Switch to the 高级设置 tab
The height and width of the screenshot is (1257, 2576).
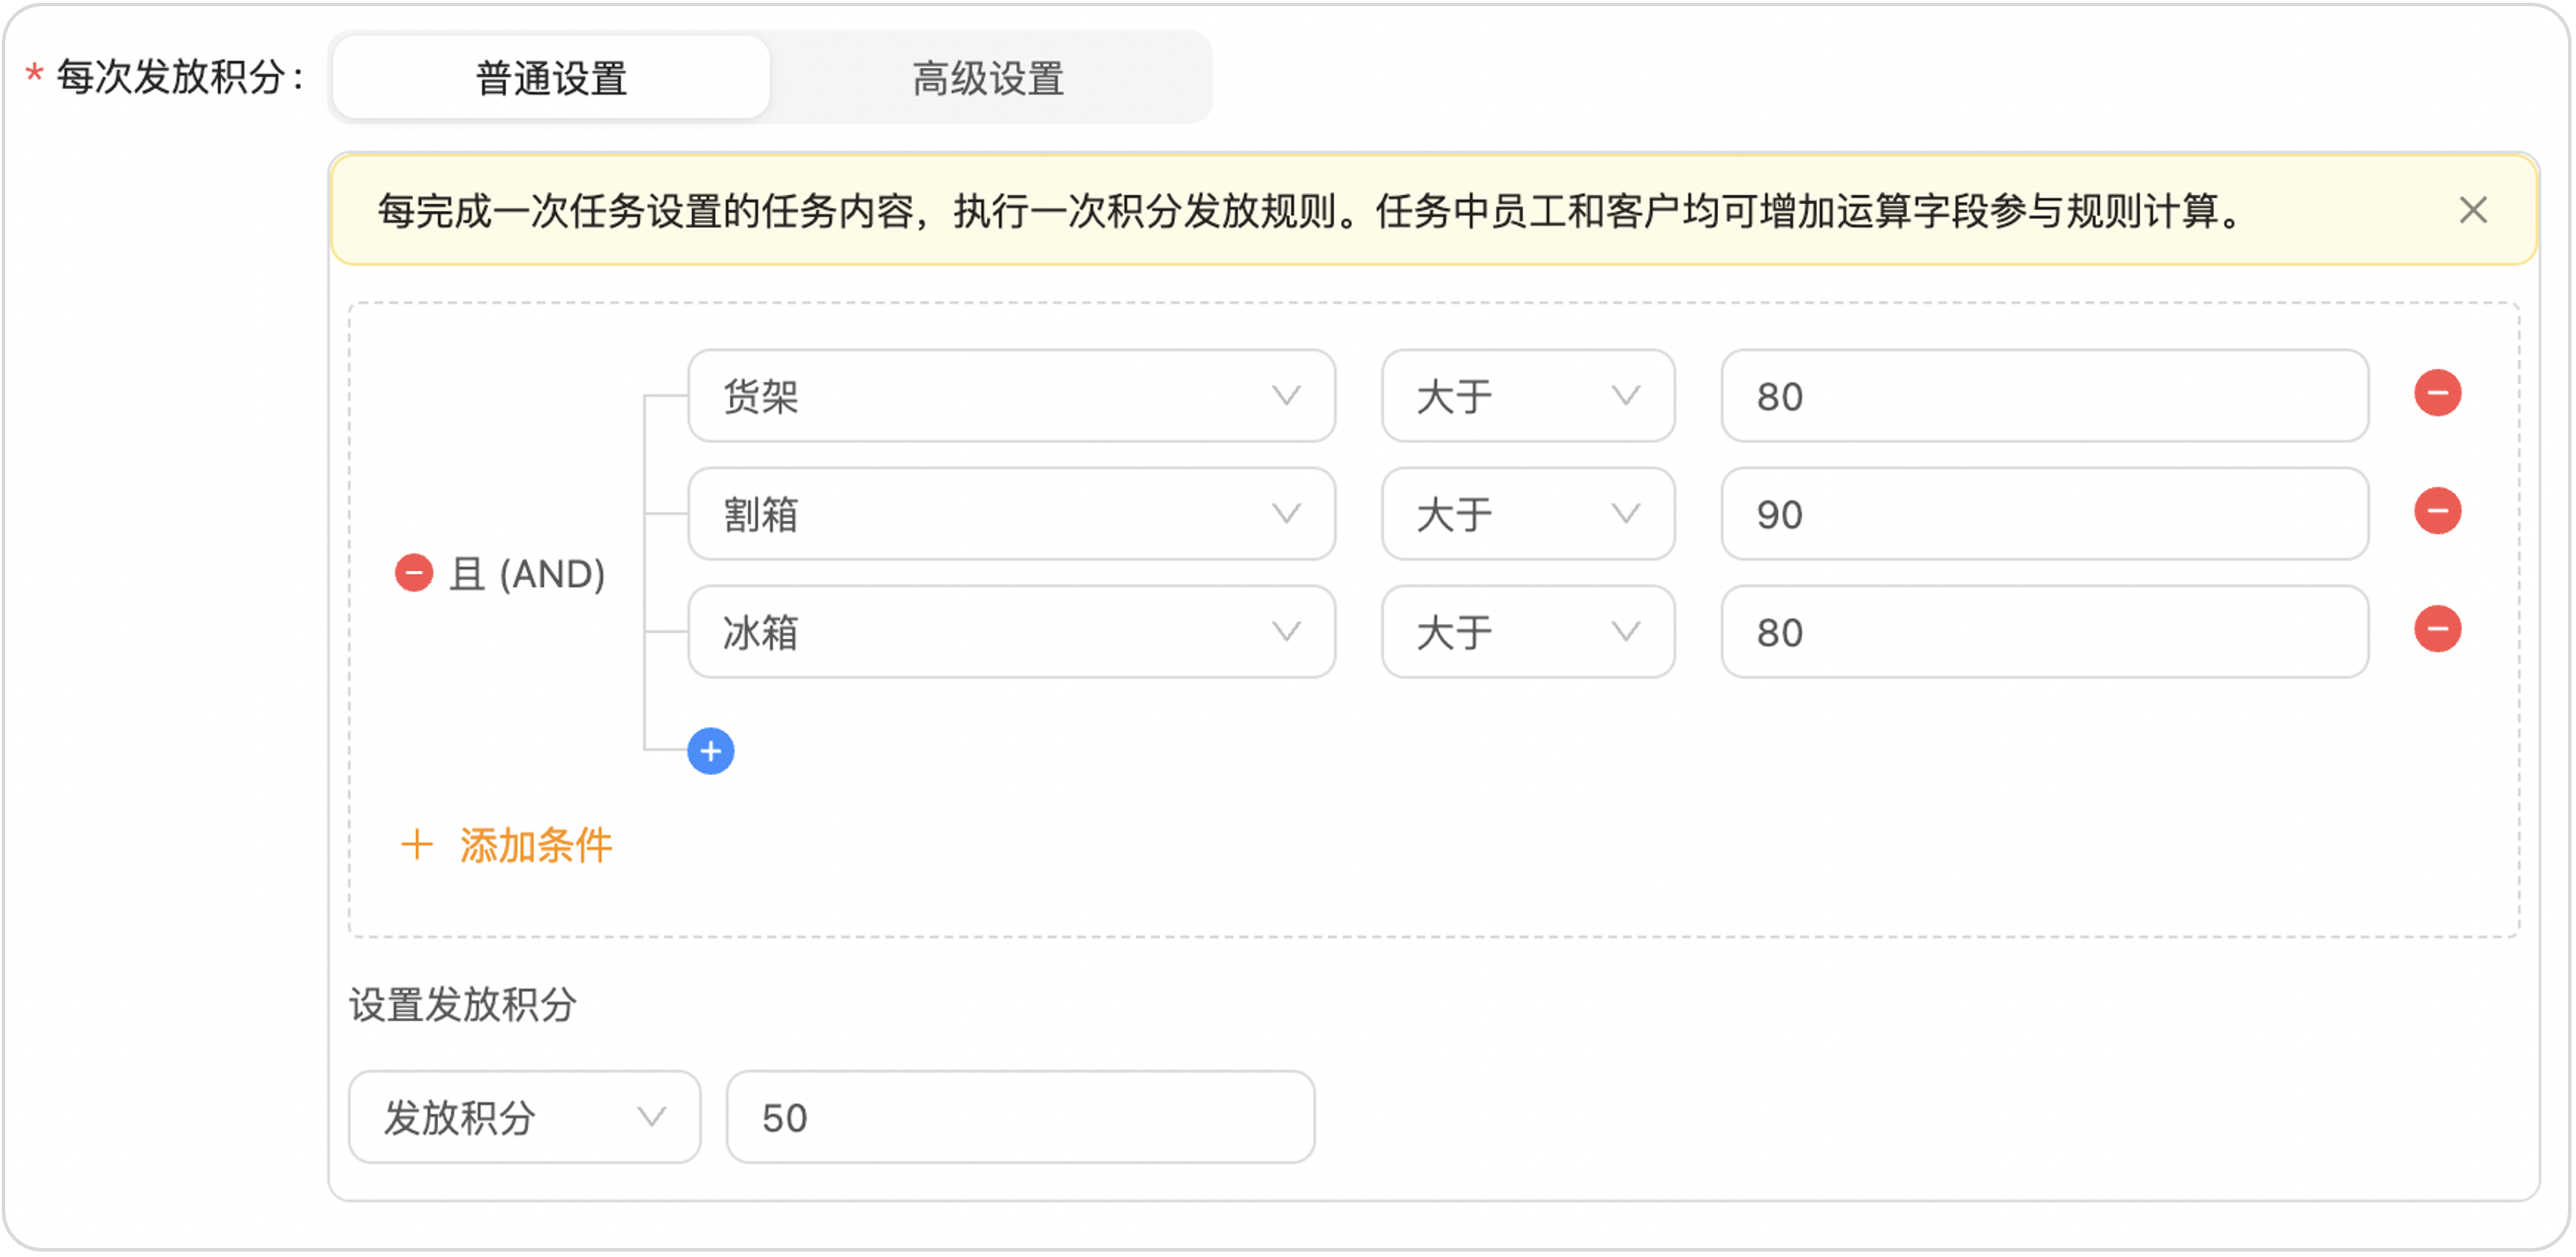pos(988,78)
